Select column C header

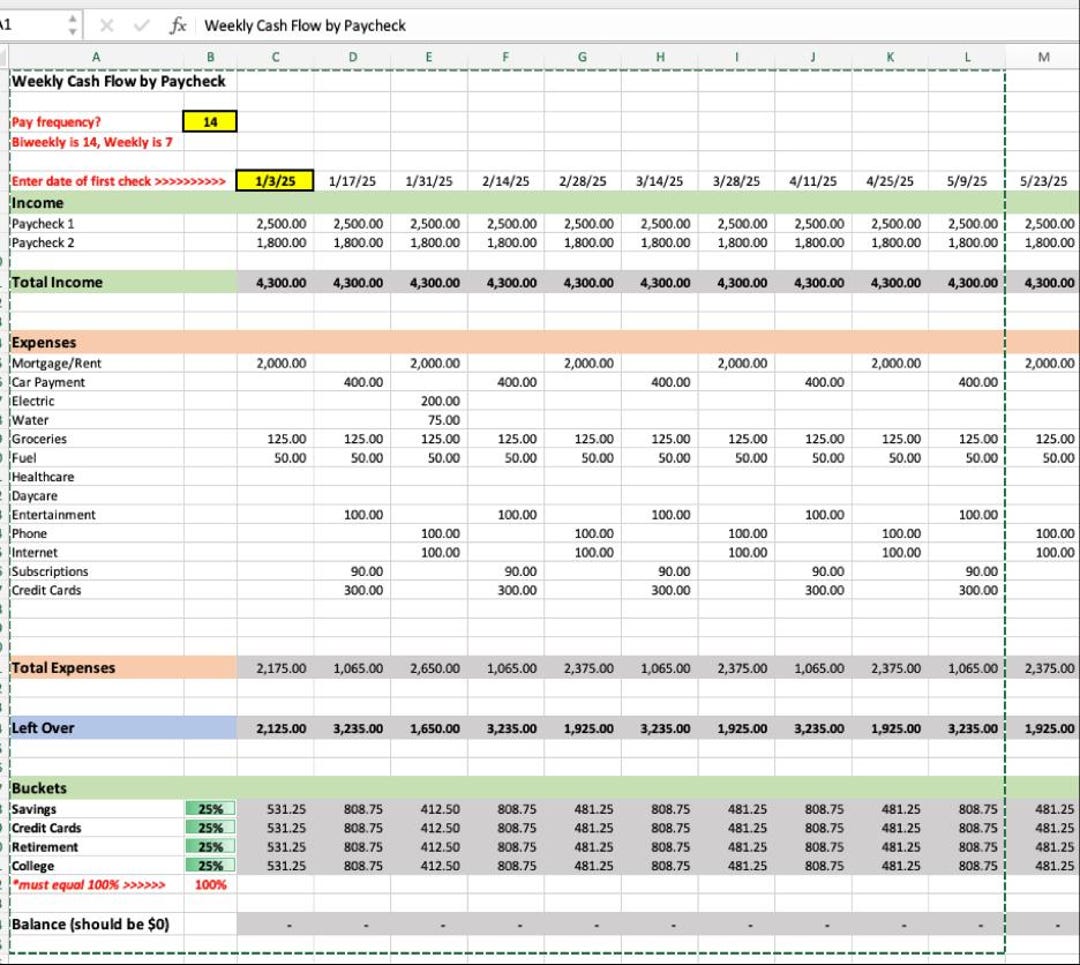click(274, 58)
